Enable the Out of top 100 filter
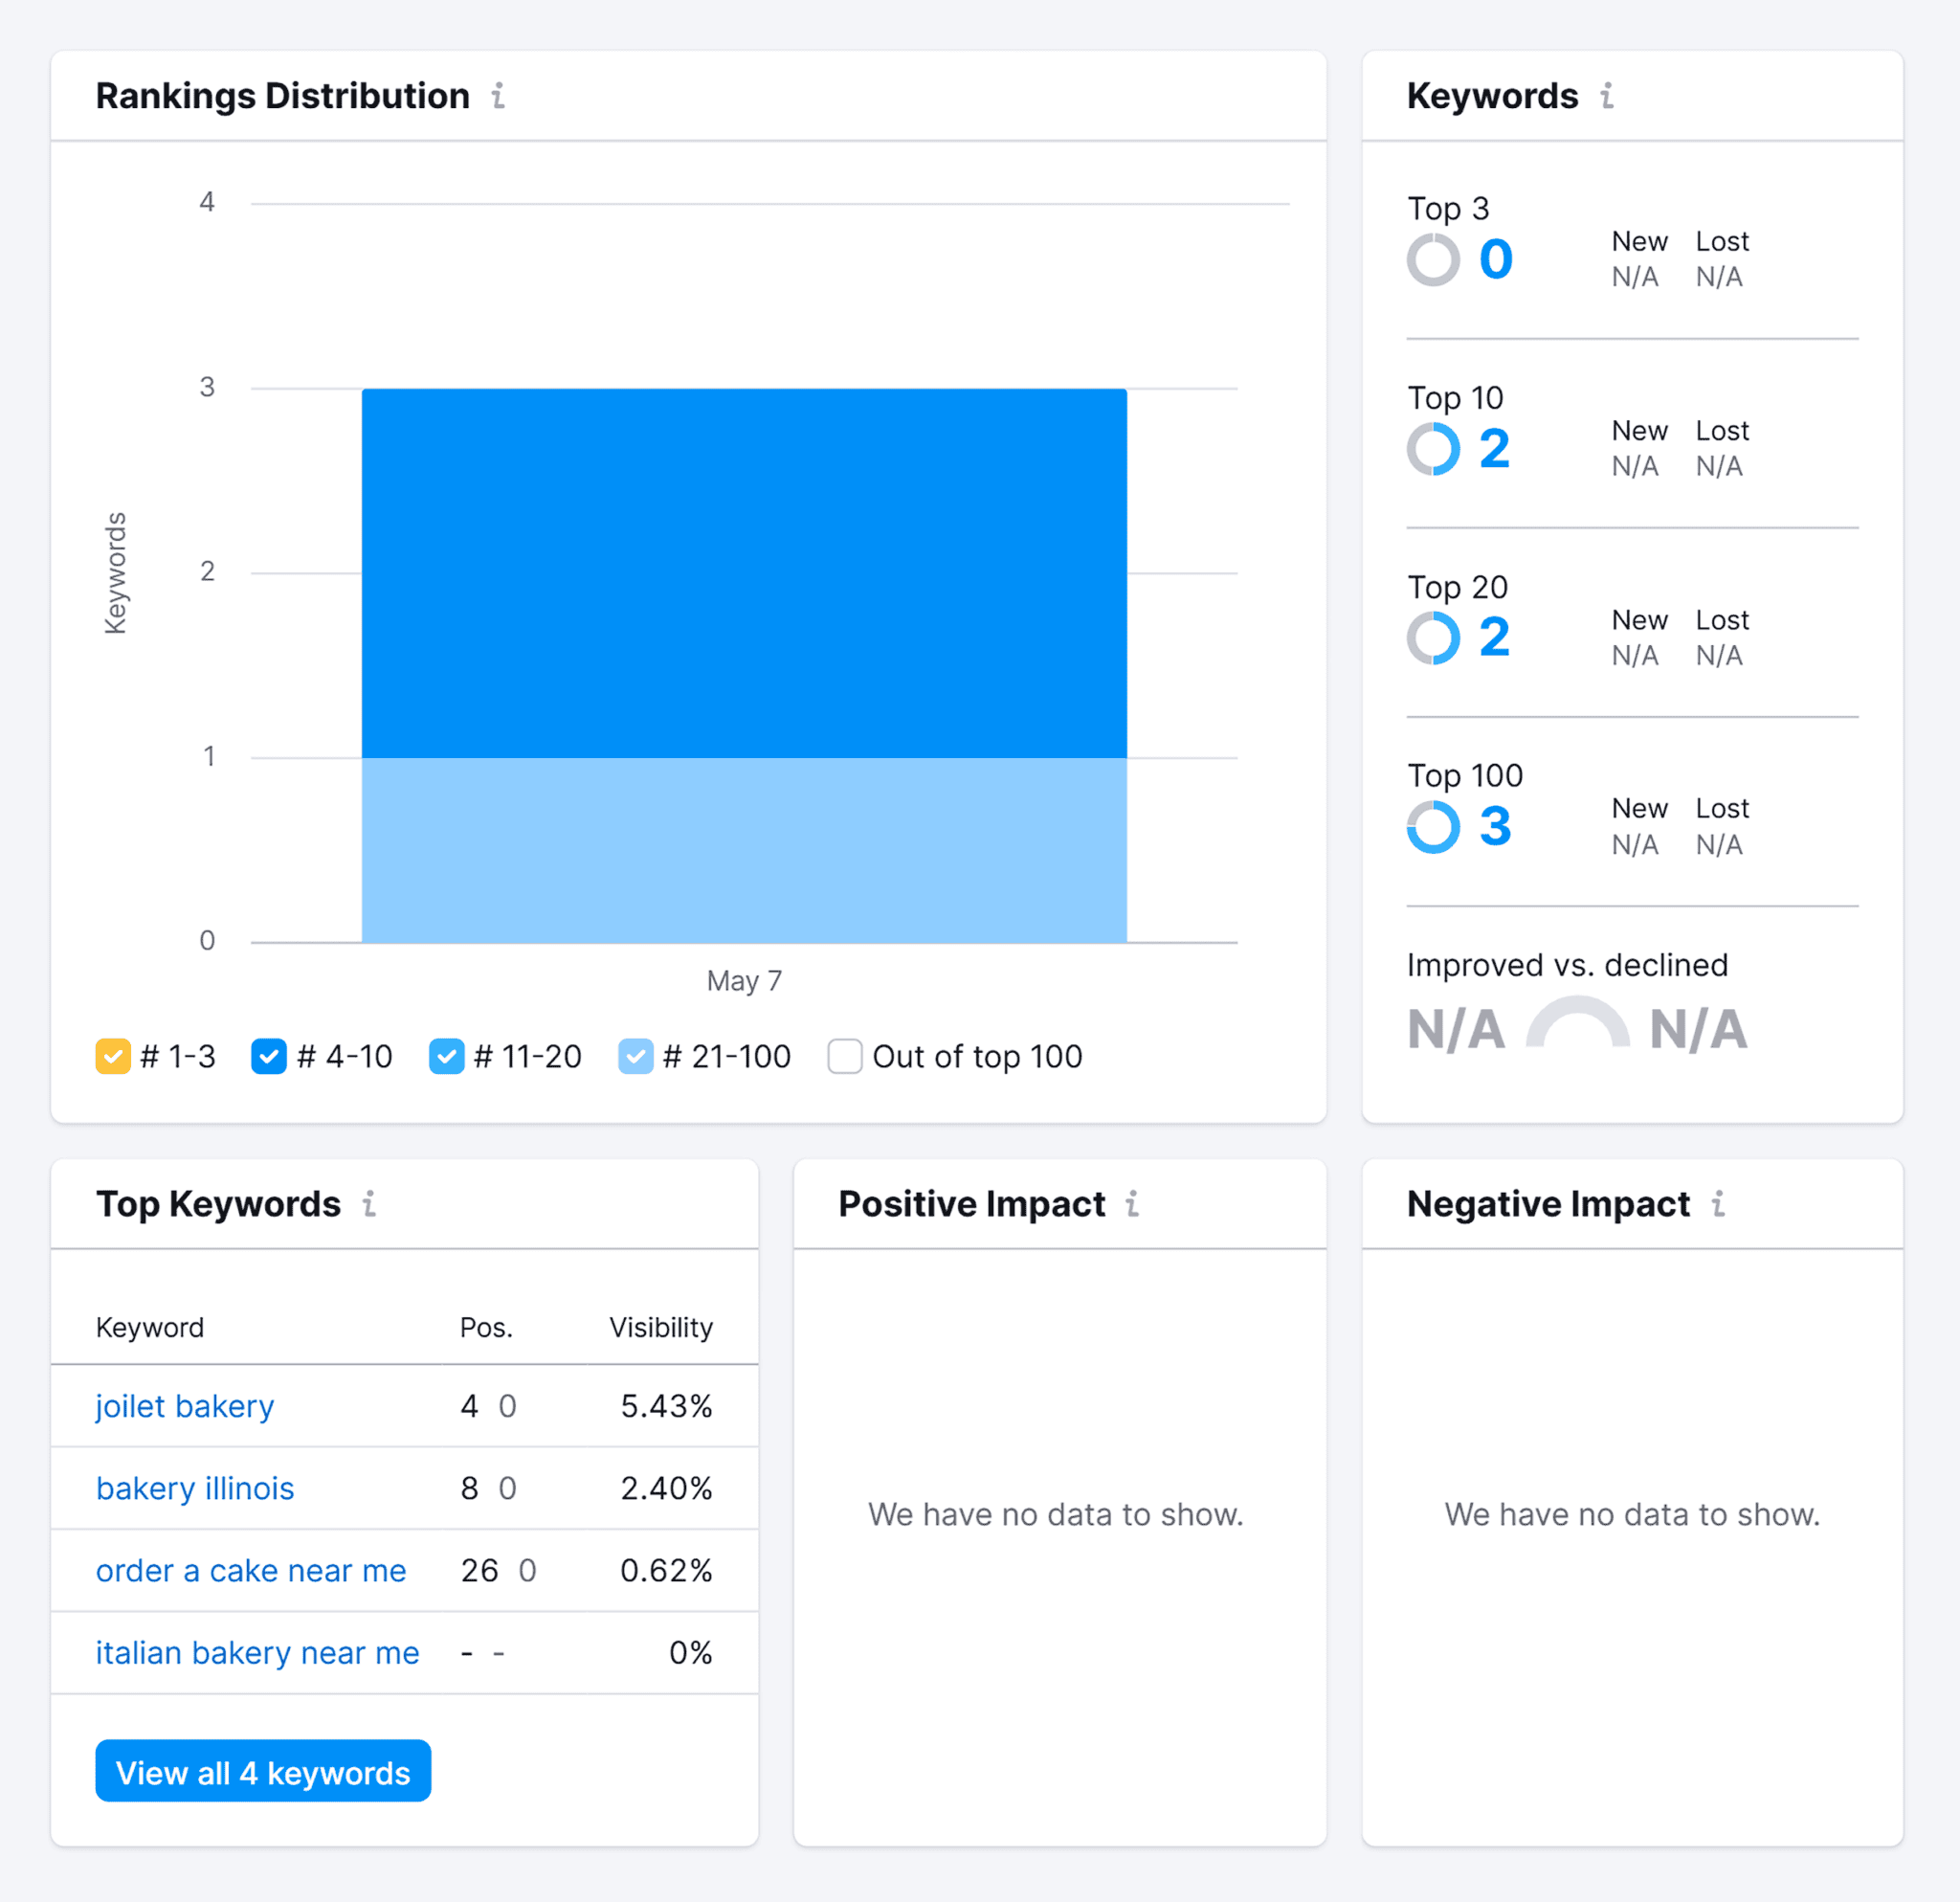The width and height of the screenshot is (1960, 1902). pos(845,1056)
